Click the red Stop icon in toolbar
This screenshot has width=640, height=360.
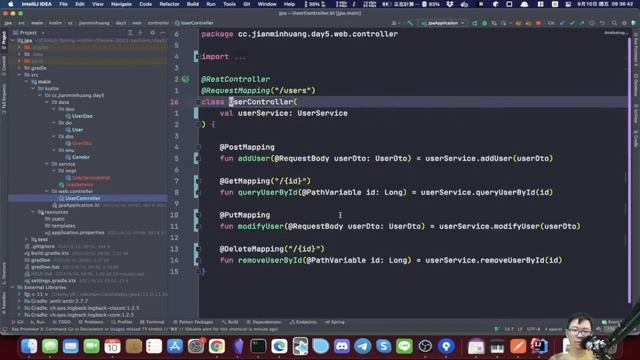click(x=538, y=23)
